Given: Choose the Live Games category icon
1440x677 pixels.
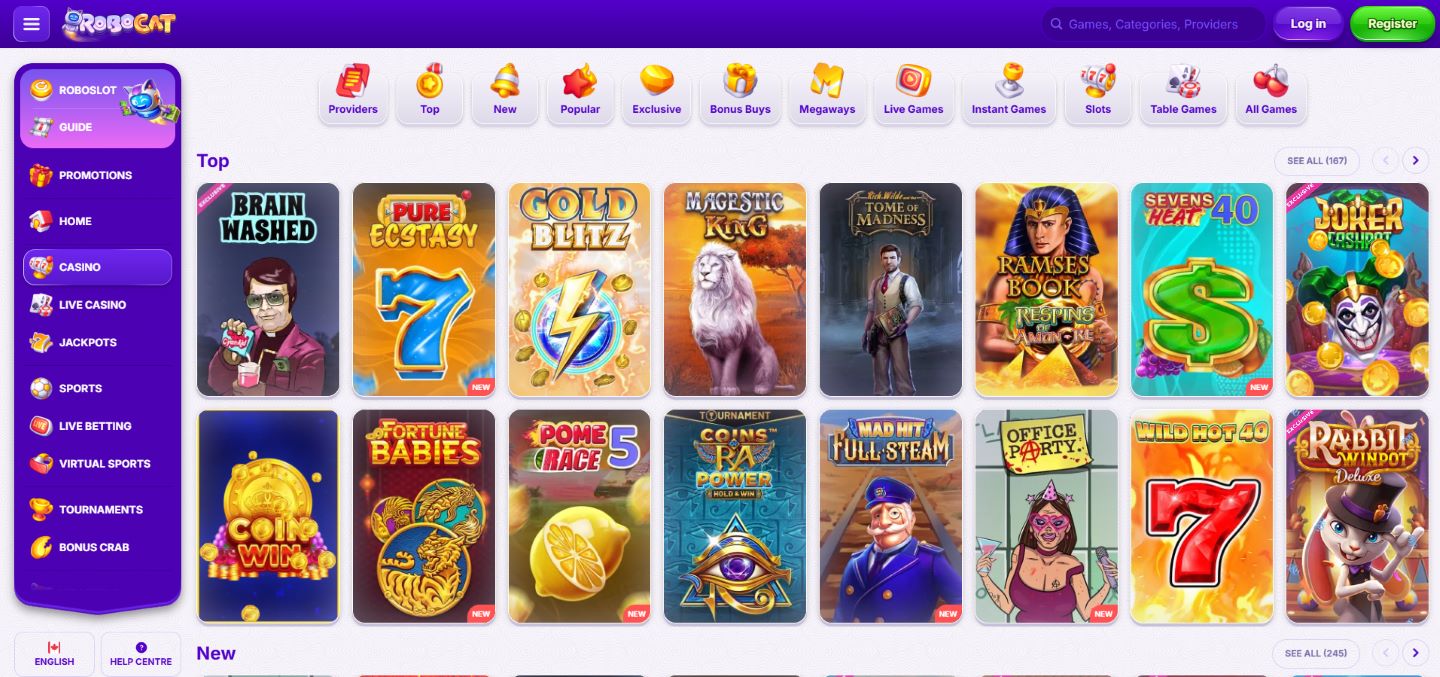Looking at the screenshot, I should pyautogui.click(x=913, y=82).
